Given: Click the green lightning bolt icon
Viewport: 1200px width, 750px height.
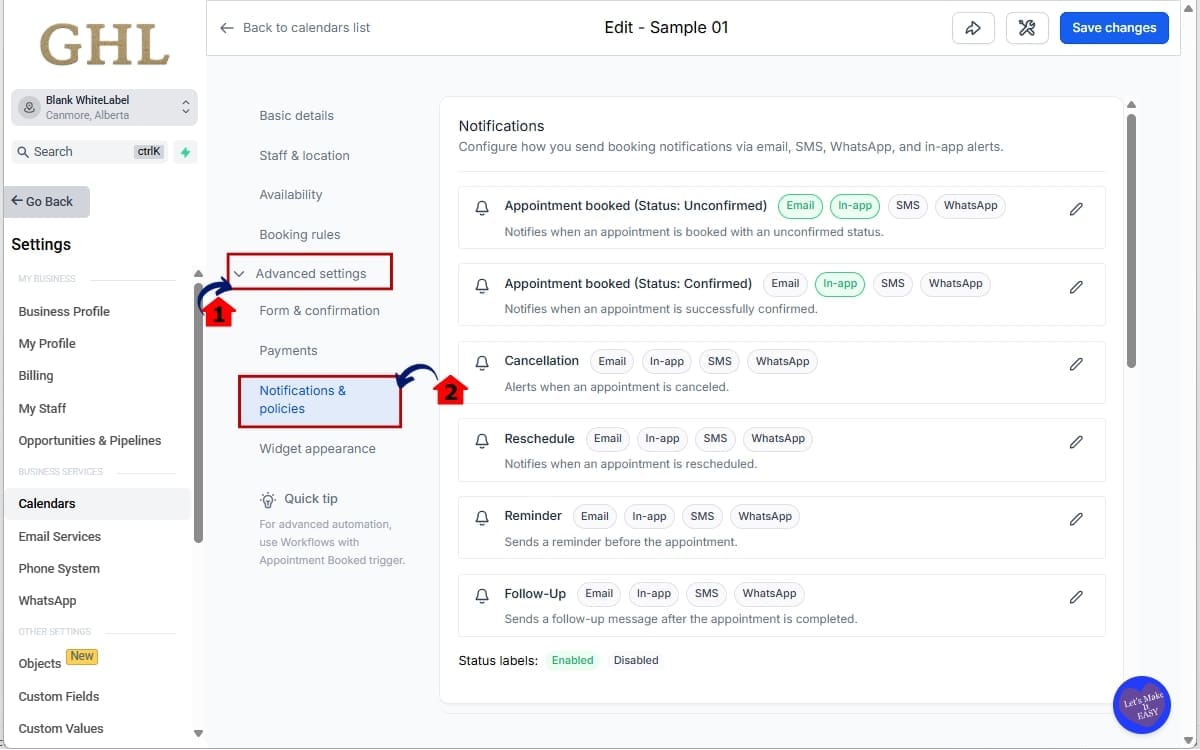Looking at the screenshot, I should (184, 152).
